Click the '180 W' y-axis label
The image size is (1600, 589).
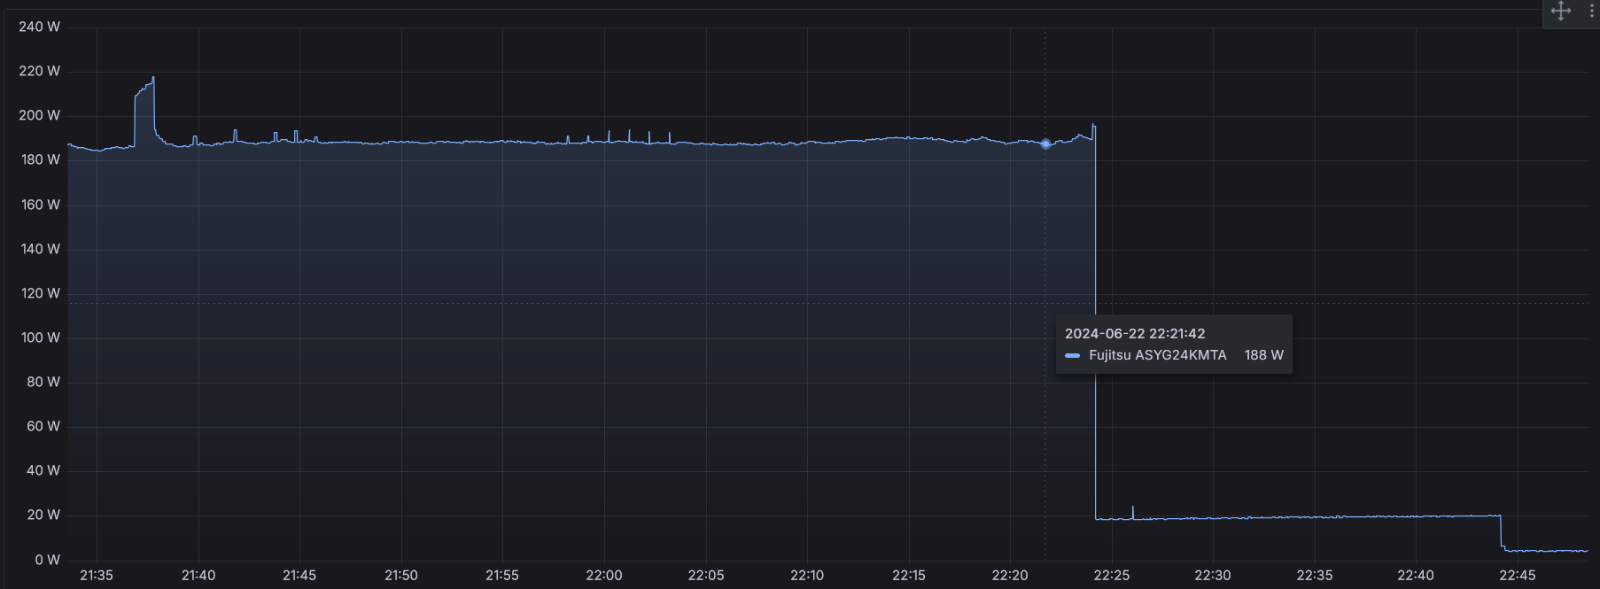pyautogui.click(x=40, y=159)
